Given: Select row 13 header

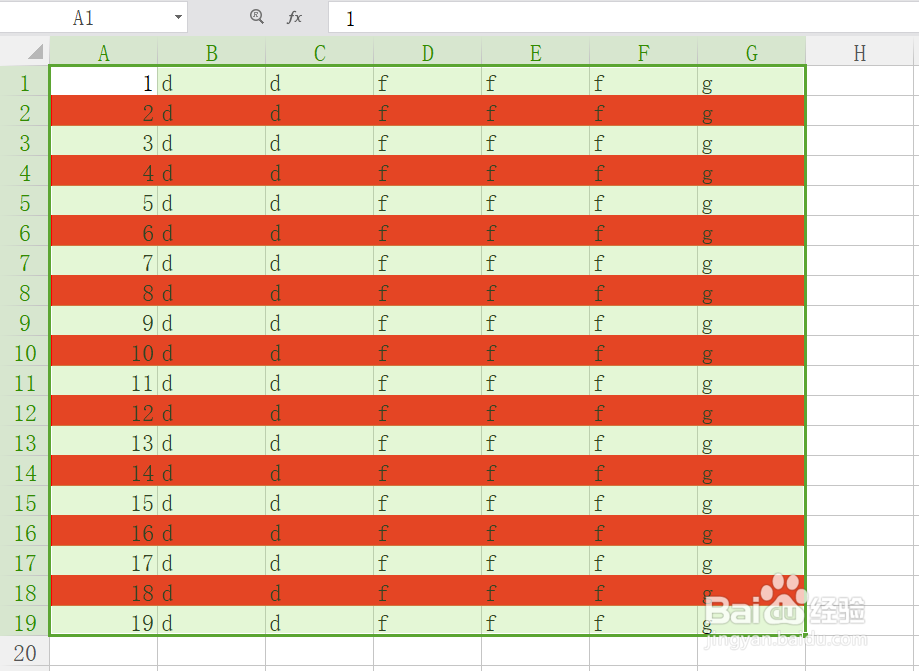Looking at the screenshot, I should click(x=25, y=441).
